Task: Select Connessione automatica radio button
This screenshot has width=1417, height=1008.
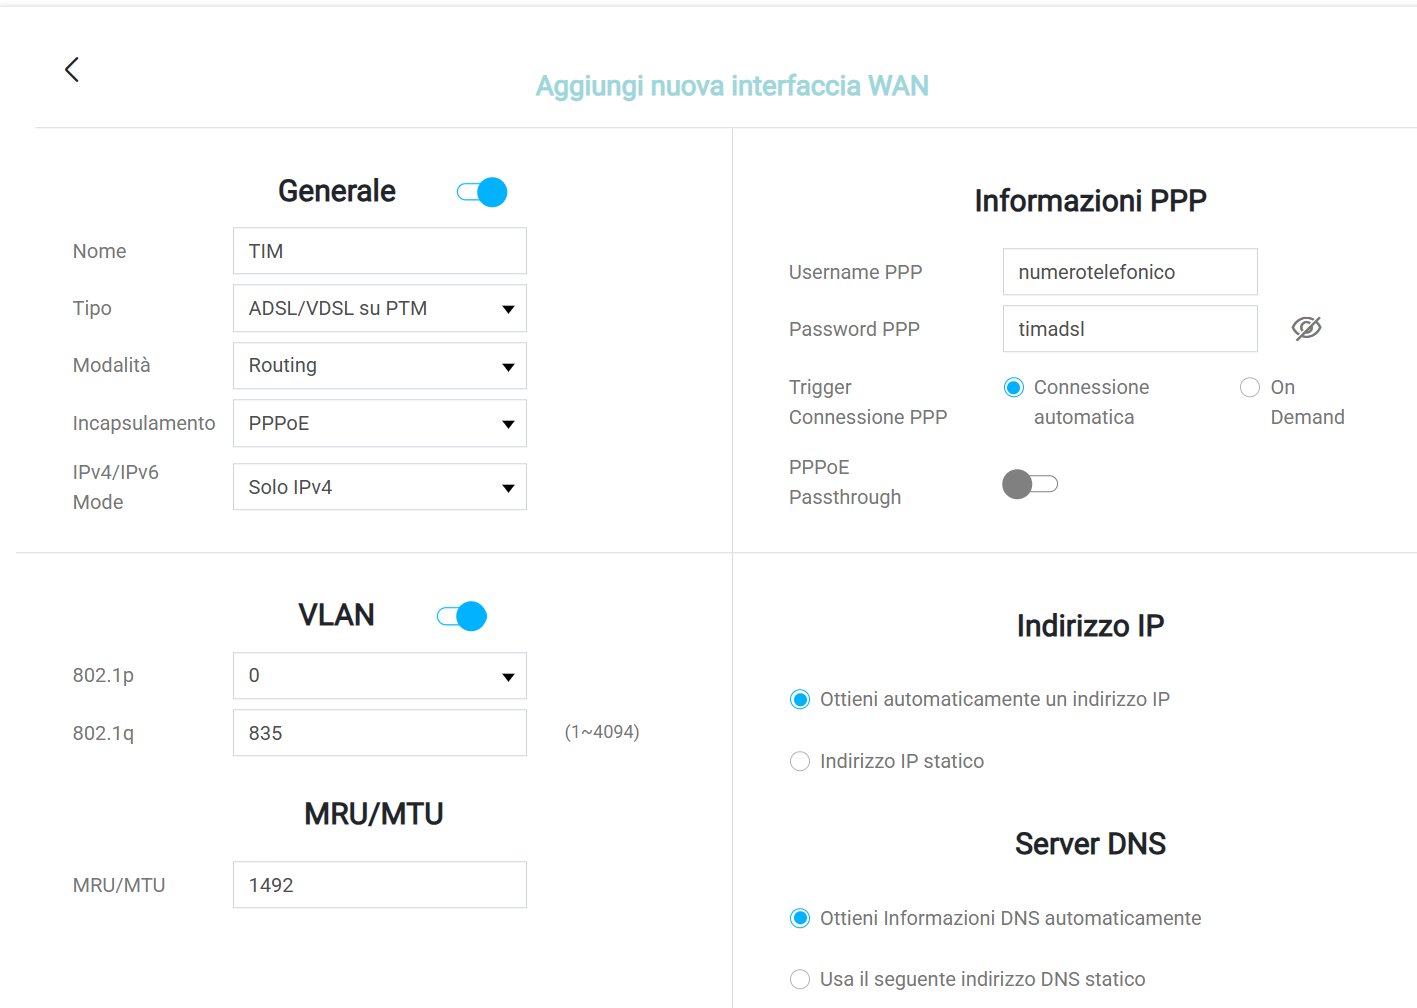Action: coord(1014,387)
